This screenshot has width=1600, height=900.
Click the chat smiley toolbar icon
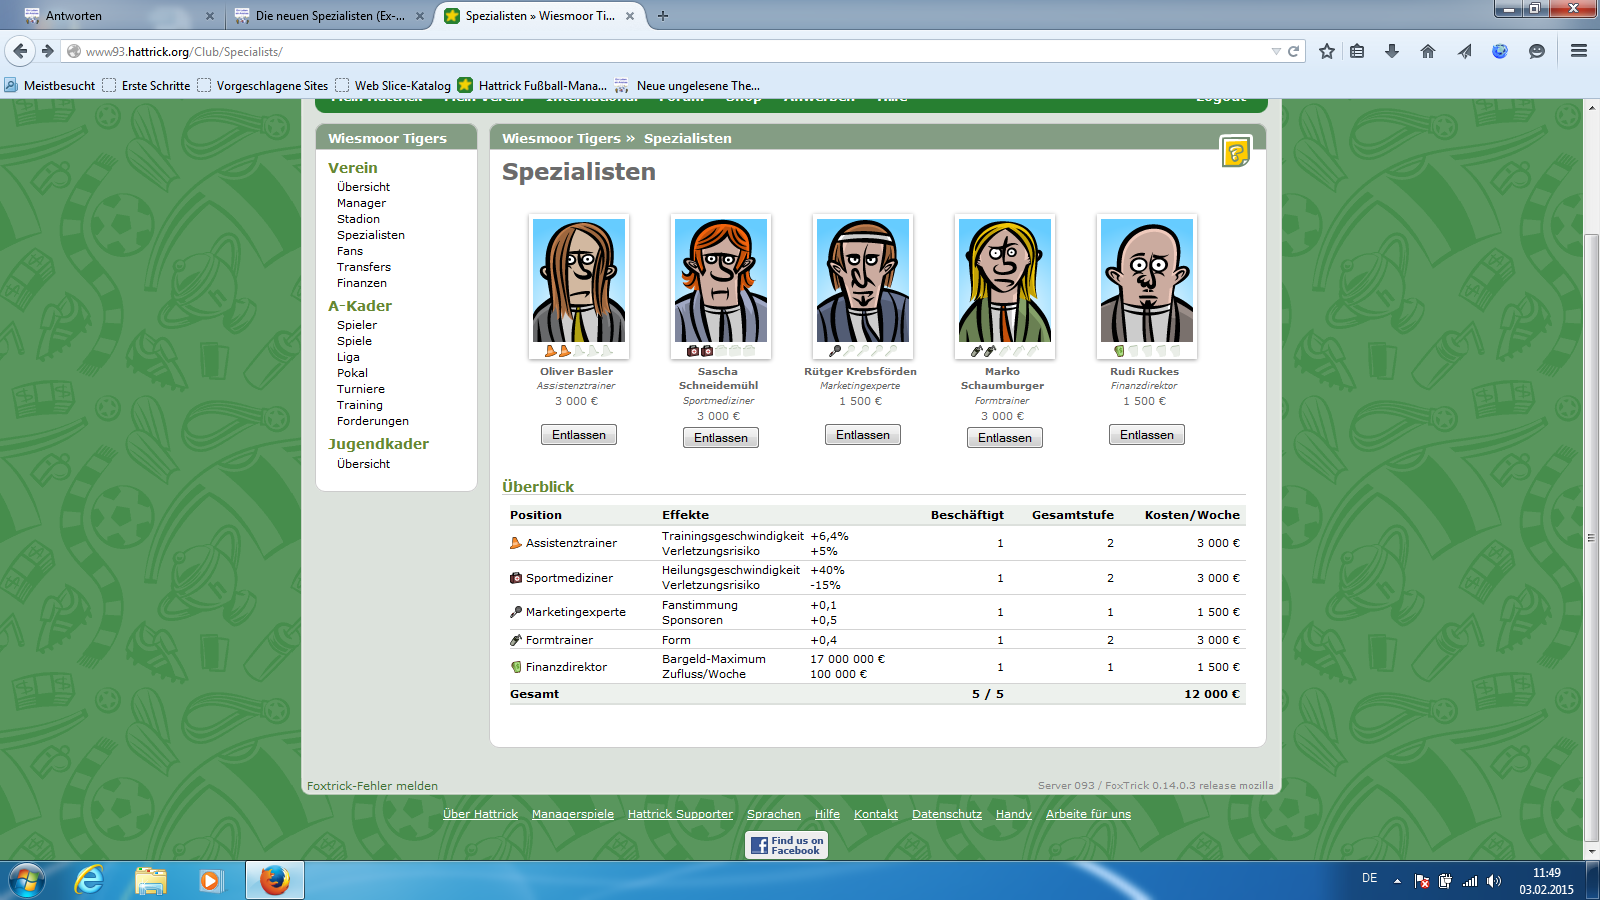click(1537, 51)
